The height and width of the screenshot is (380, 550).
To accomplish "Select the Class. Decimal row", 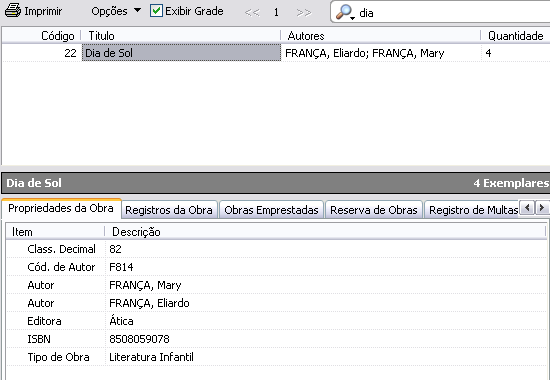I will click(x=276, y=249).
